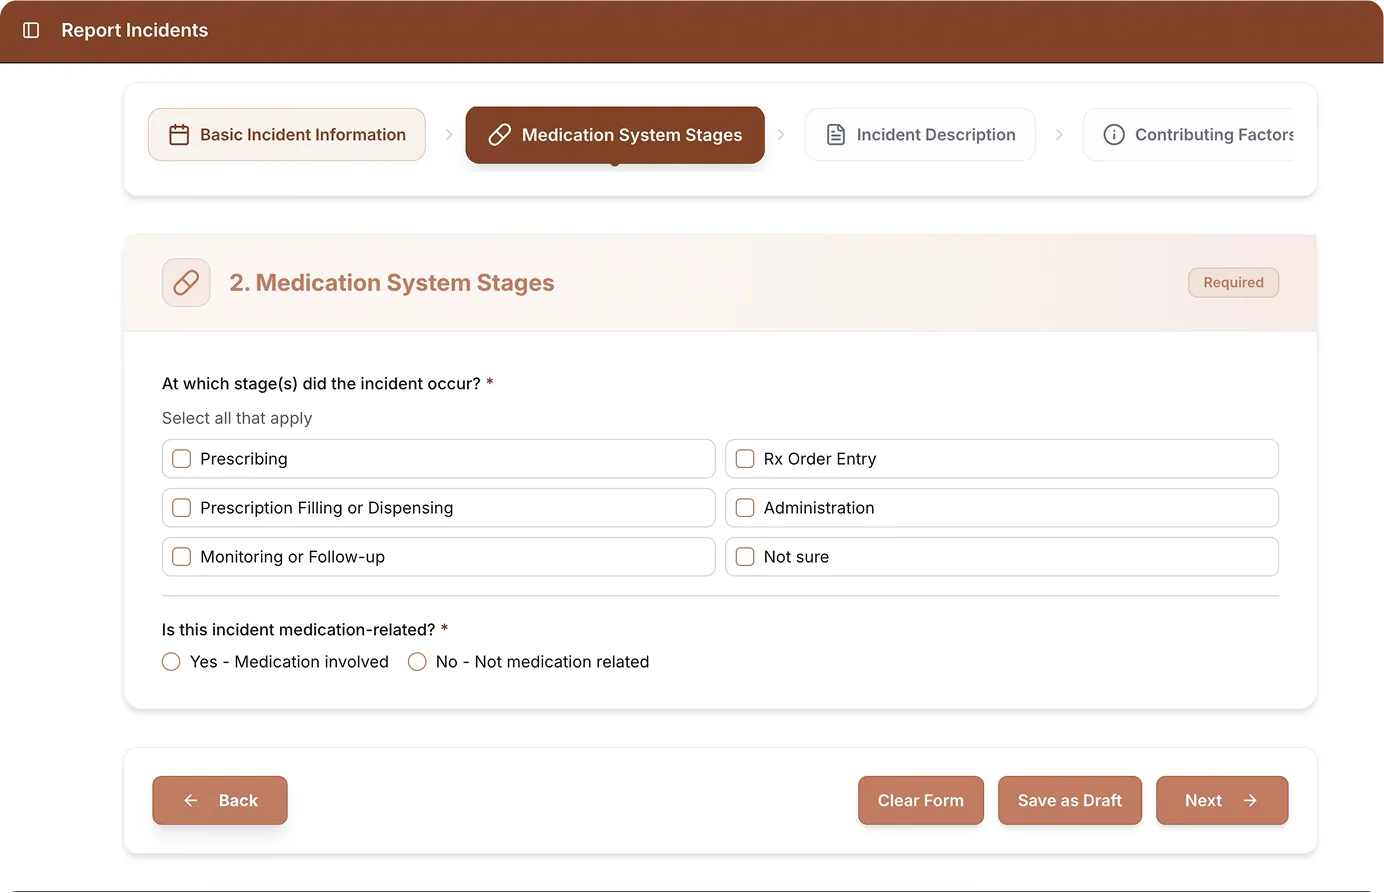Select the Monitoring or Follow-up checkbox

click(182, 557)
